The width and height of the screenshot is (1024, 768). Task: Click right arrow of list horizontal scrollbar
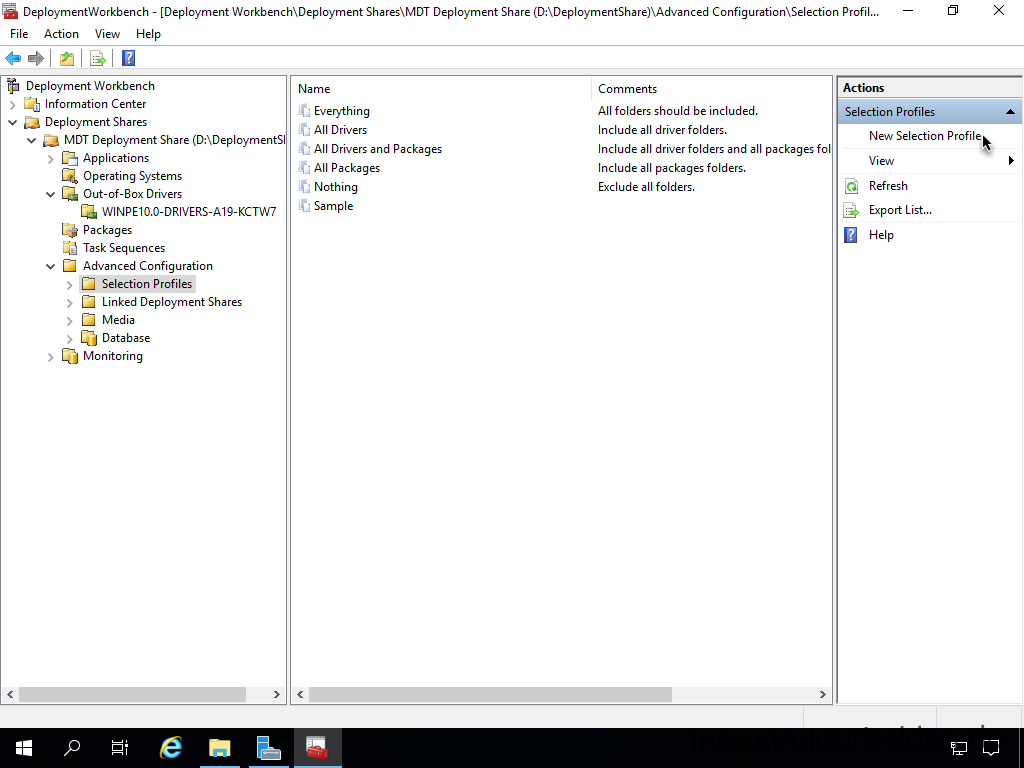(823, 694)
